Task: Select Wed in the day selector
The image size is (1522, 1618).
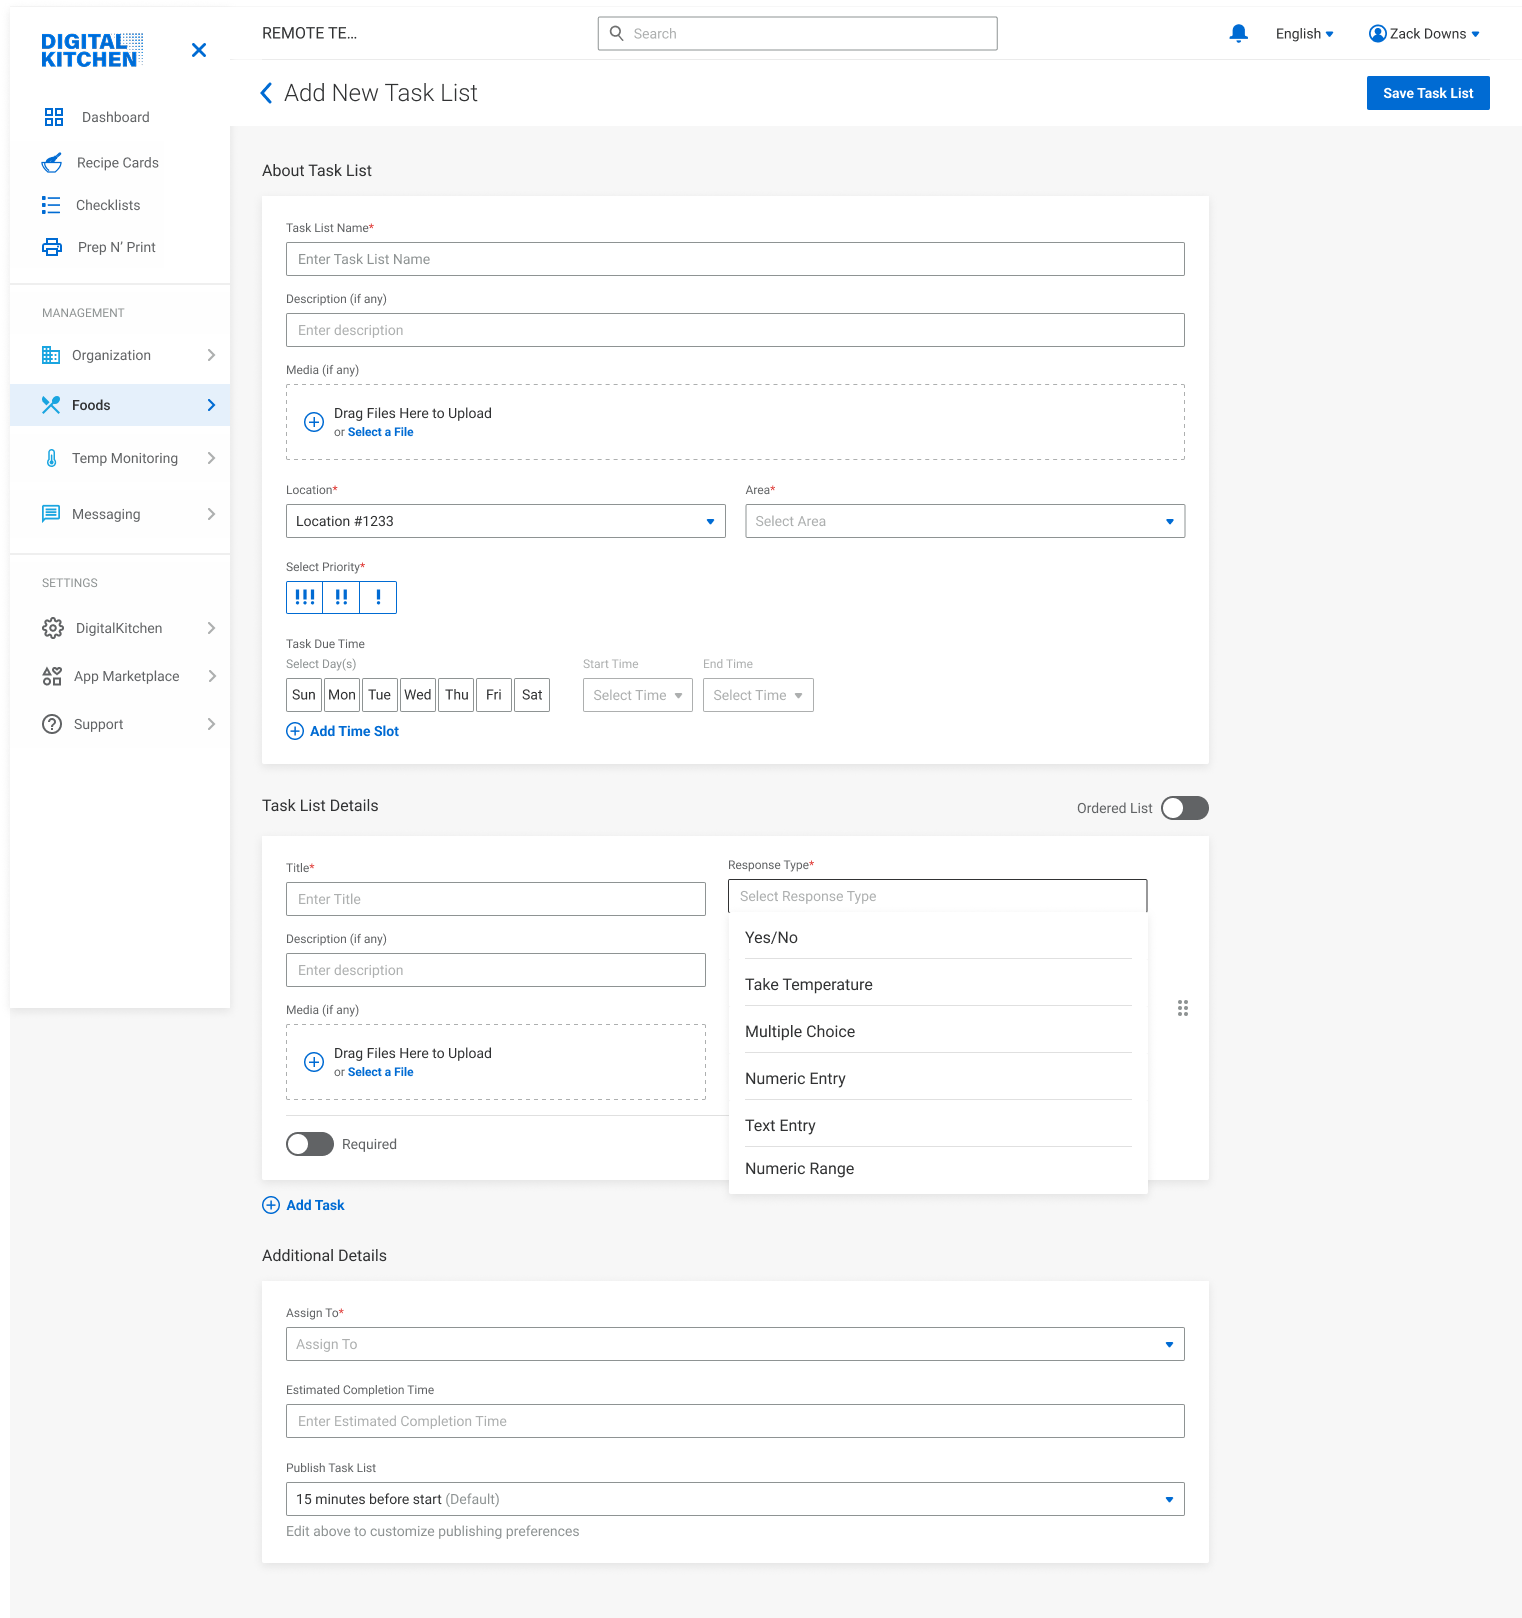Action: coord(418,695)
